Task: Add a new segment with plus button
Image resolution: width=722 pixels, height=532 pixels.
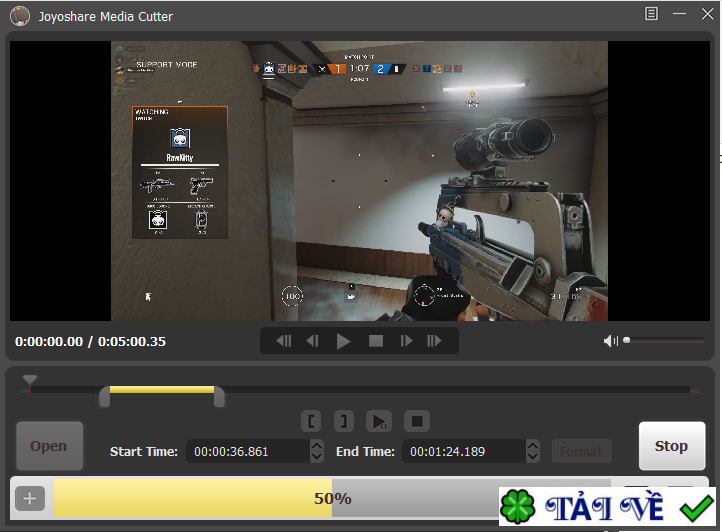Action: coord(30,498)
